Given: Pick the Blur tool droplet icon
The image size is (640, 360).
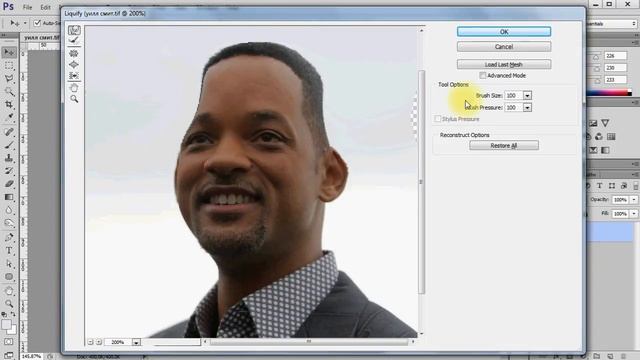Looking at the screenshot, I should (9, 210).
